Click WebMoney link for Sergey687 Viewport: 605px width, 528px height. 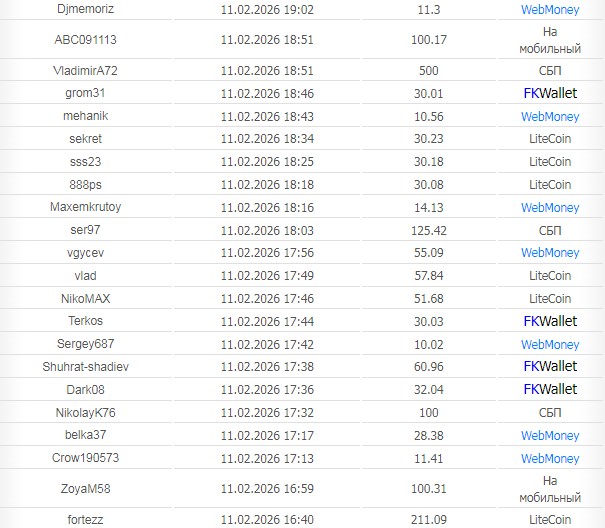click(549, 344)
